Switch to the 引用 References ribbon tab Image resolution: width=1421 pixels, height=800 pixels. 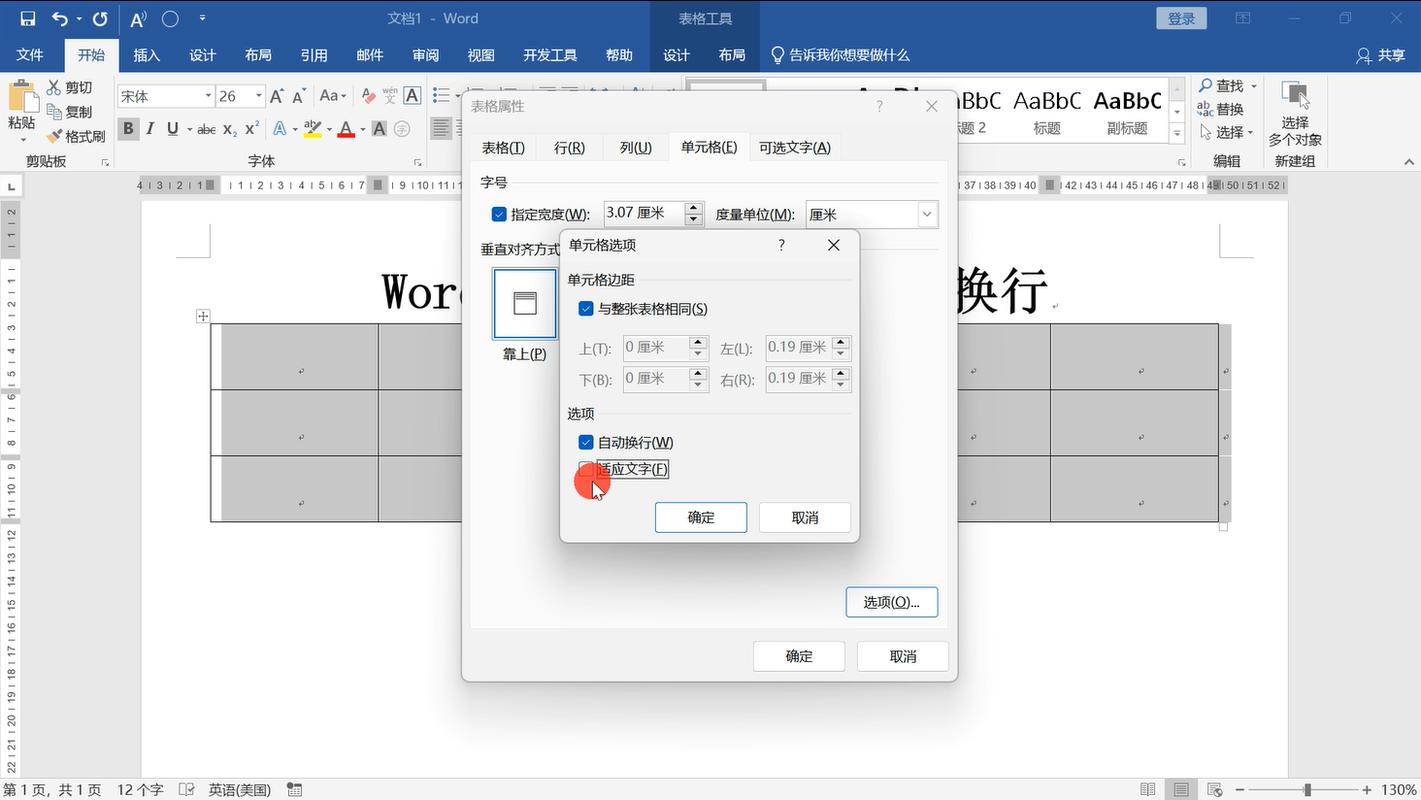click(314, 55)
